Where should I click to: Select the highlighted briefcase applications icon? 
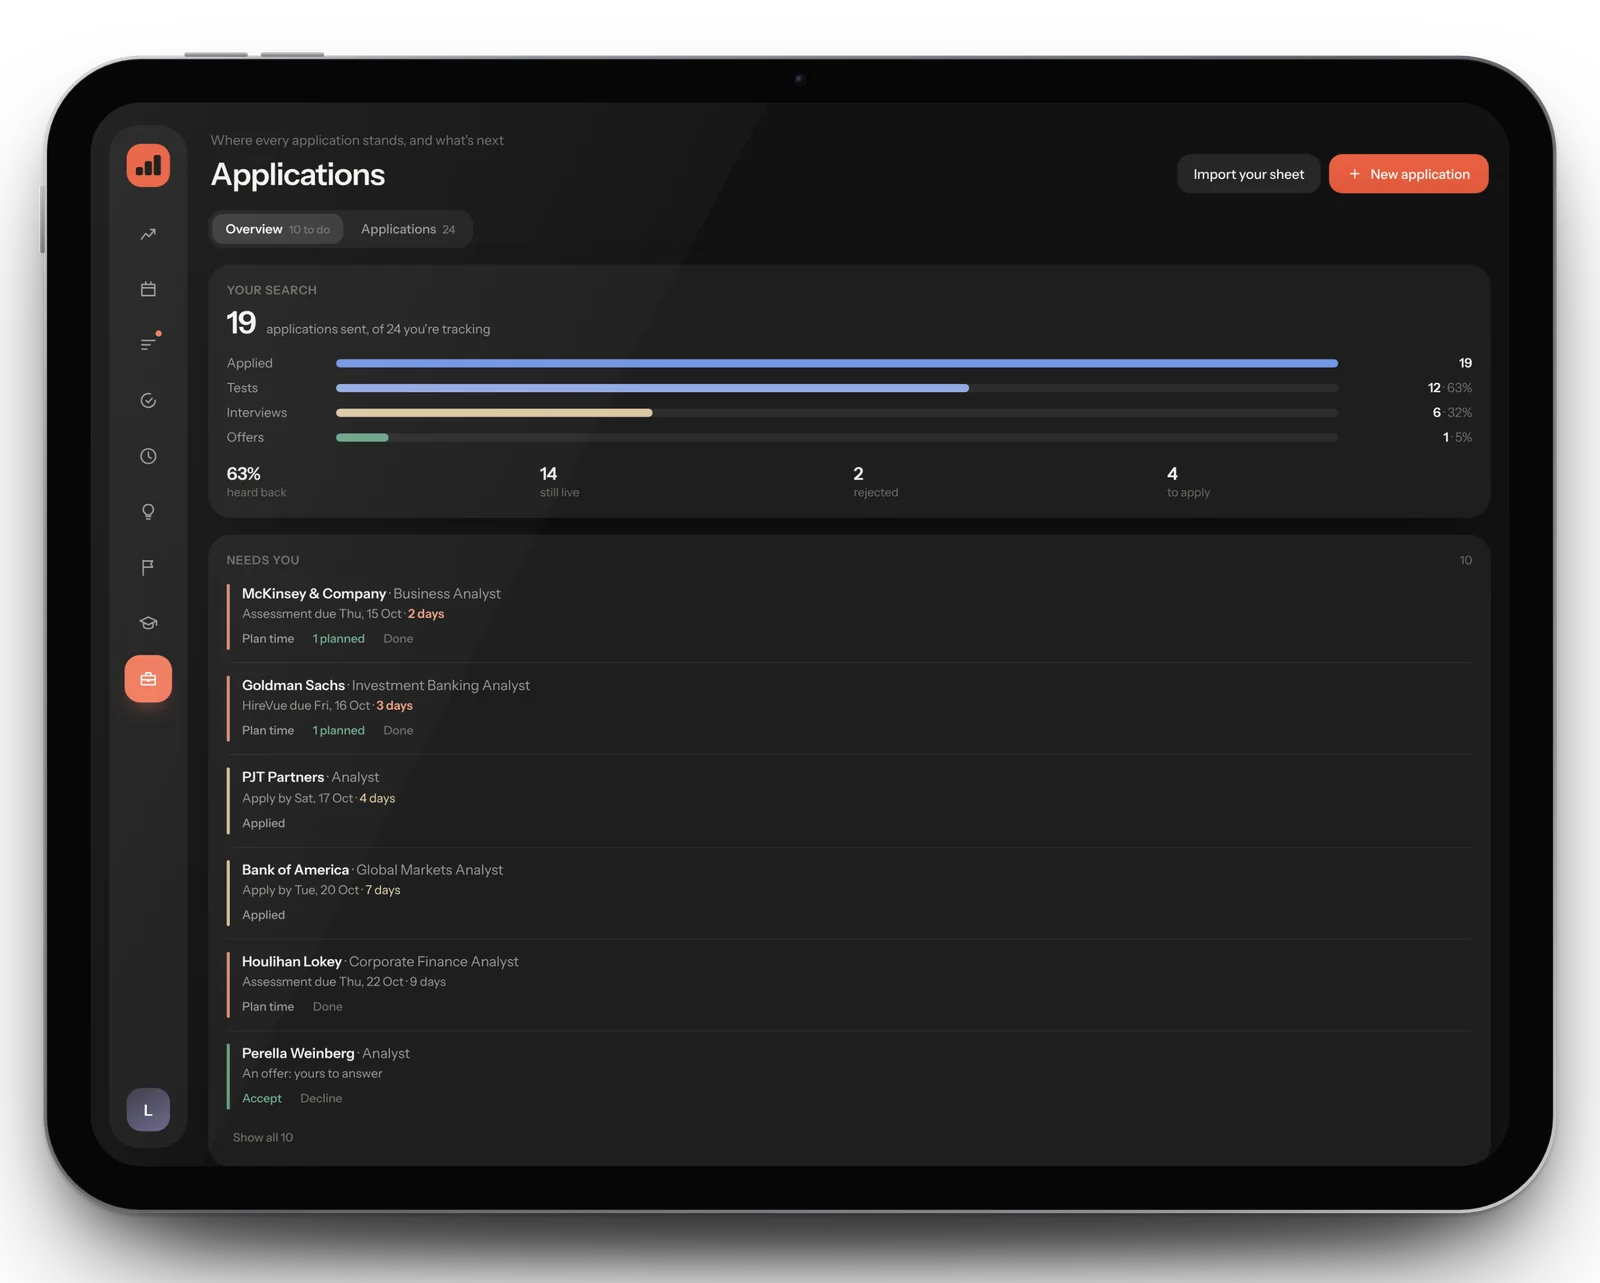click(148, 679)
